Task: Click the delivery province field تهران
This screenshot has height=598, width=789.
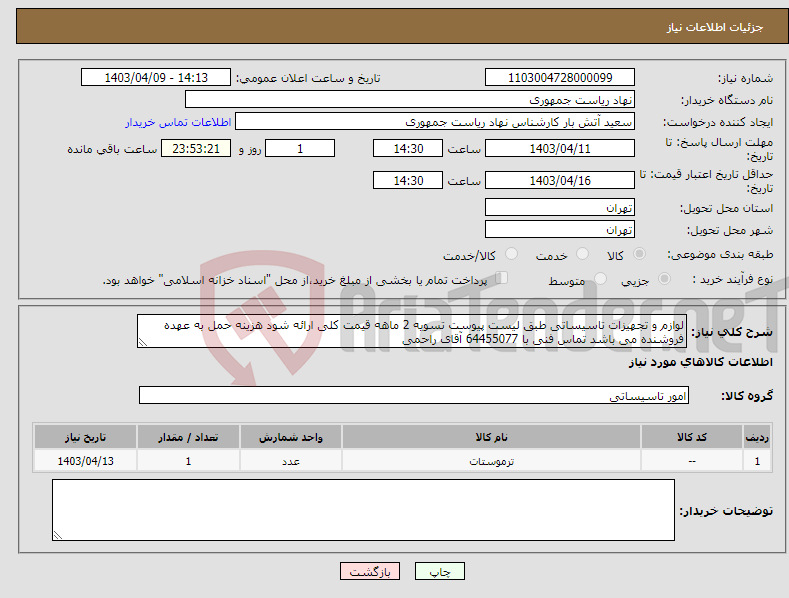Action: click(x=560, y=207)
